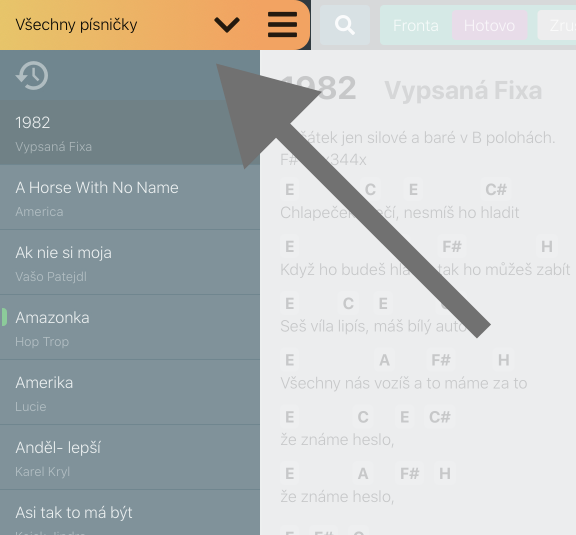Select song 1982 by Vypsaná Fixa
This screenshot has height=535, width=576.
(x=130, y=133)
